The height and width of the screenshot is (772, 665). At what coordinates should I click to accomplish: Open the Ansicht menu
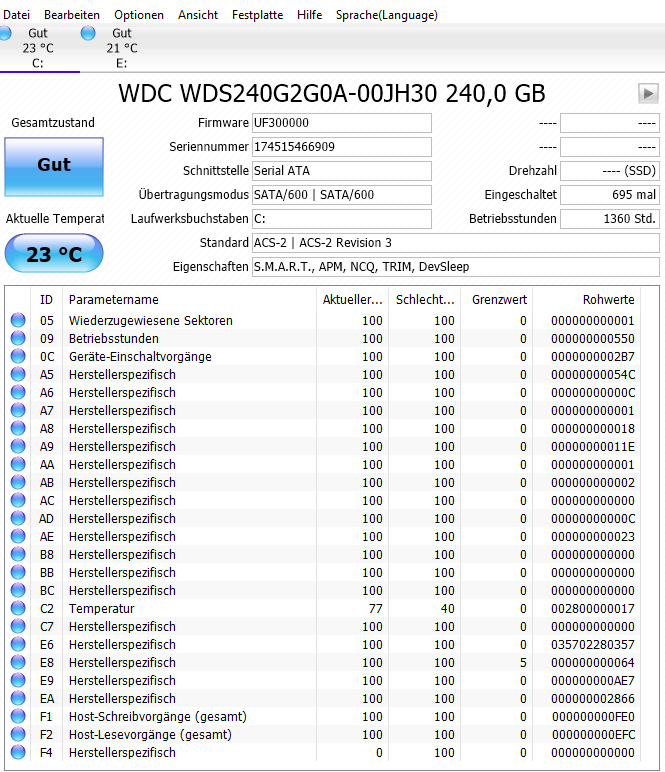pyautogui.click(x=198, y=15)
